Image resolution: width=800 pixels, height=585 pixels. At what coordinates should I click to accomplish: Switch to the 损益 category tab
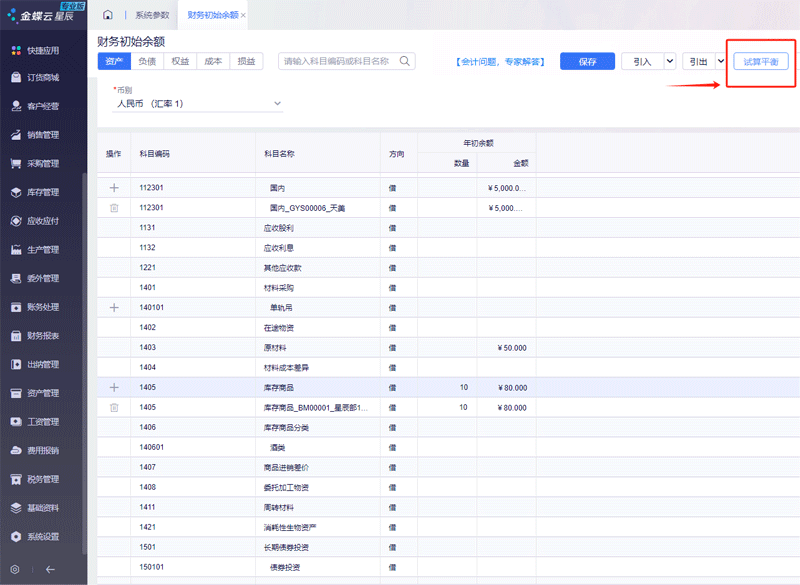[246, 61]
